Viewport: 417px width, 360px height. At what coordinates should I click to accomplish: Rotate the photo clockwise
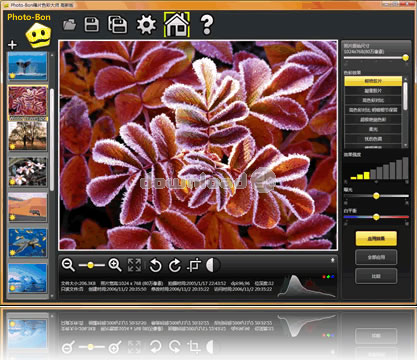tap(174, 266)
